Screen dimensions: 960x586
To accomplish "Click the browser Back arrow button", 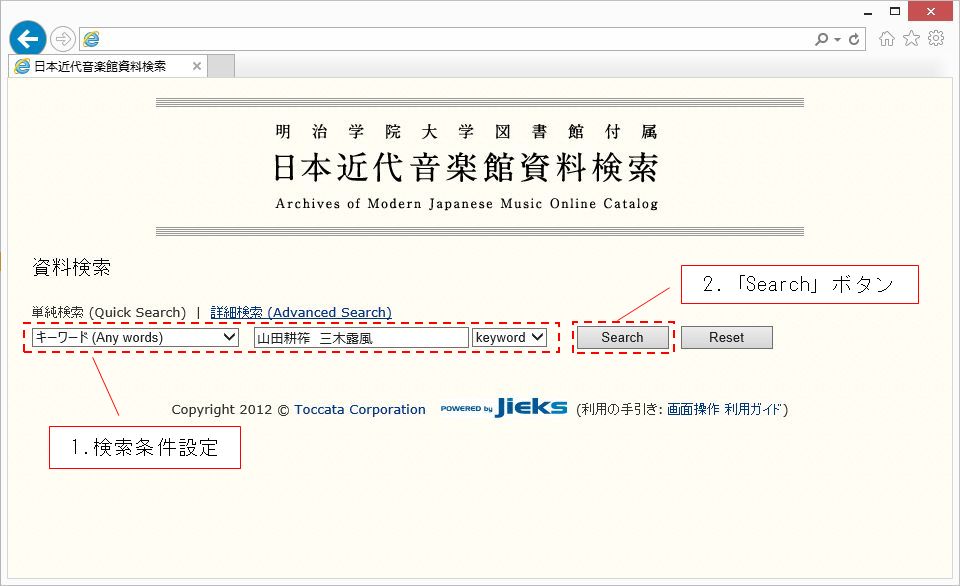I will tap(28, 38).
